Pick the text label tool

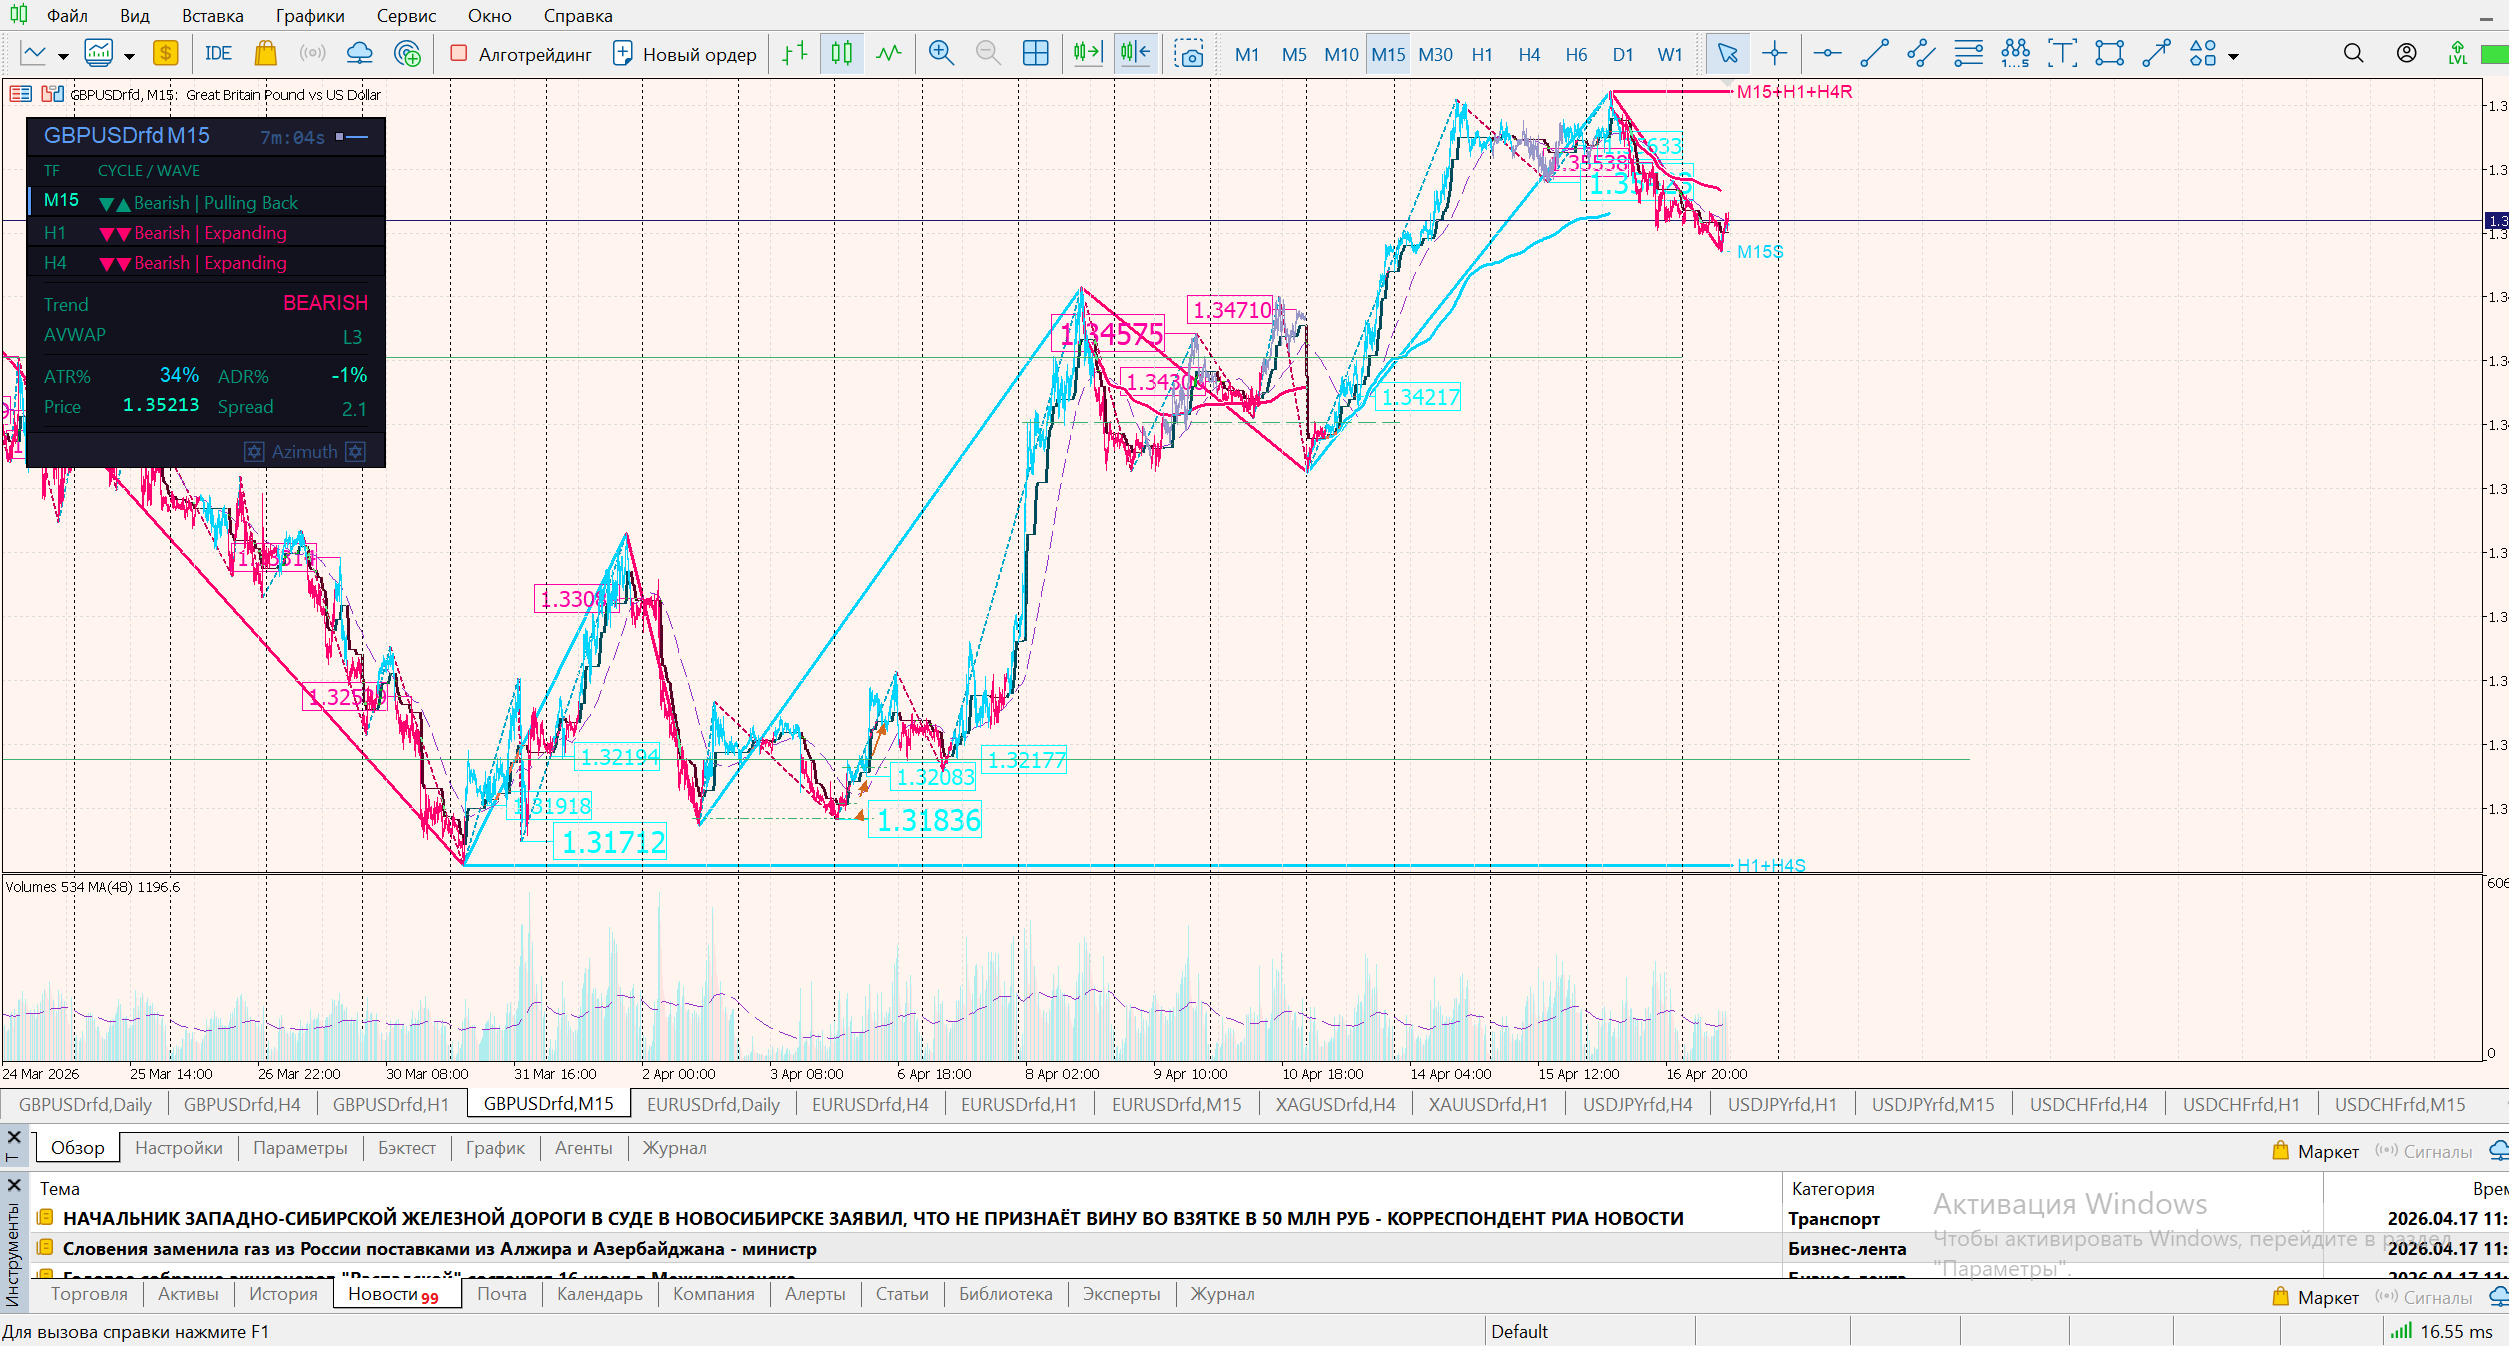pos(2062,54)
